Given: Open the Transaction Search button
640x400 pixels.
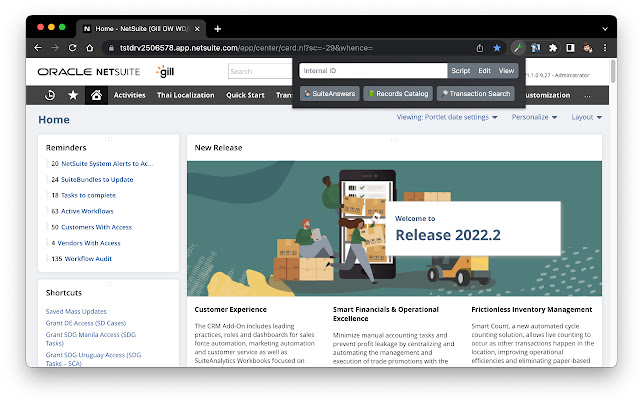Looking at the screenshot, I should tap(476, 93).
